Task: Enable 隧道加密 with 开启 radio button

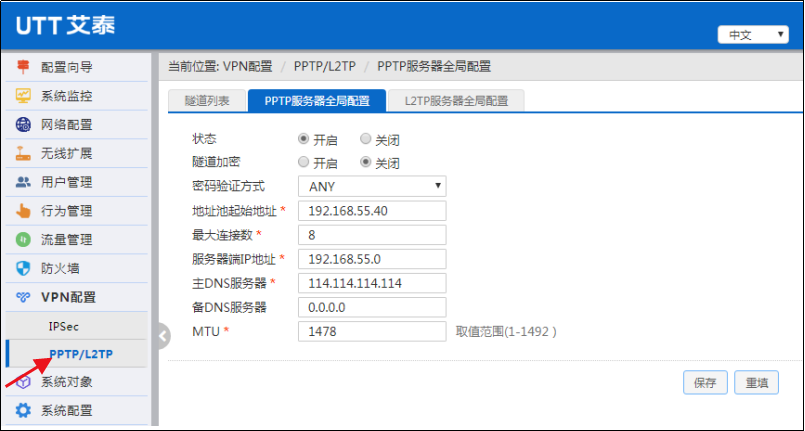Action: [x=304, y=163]
